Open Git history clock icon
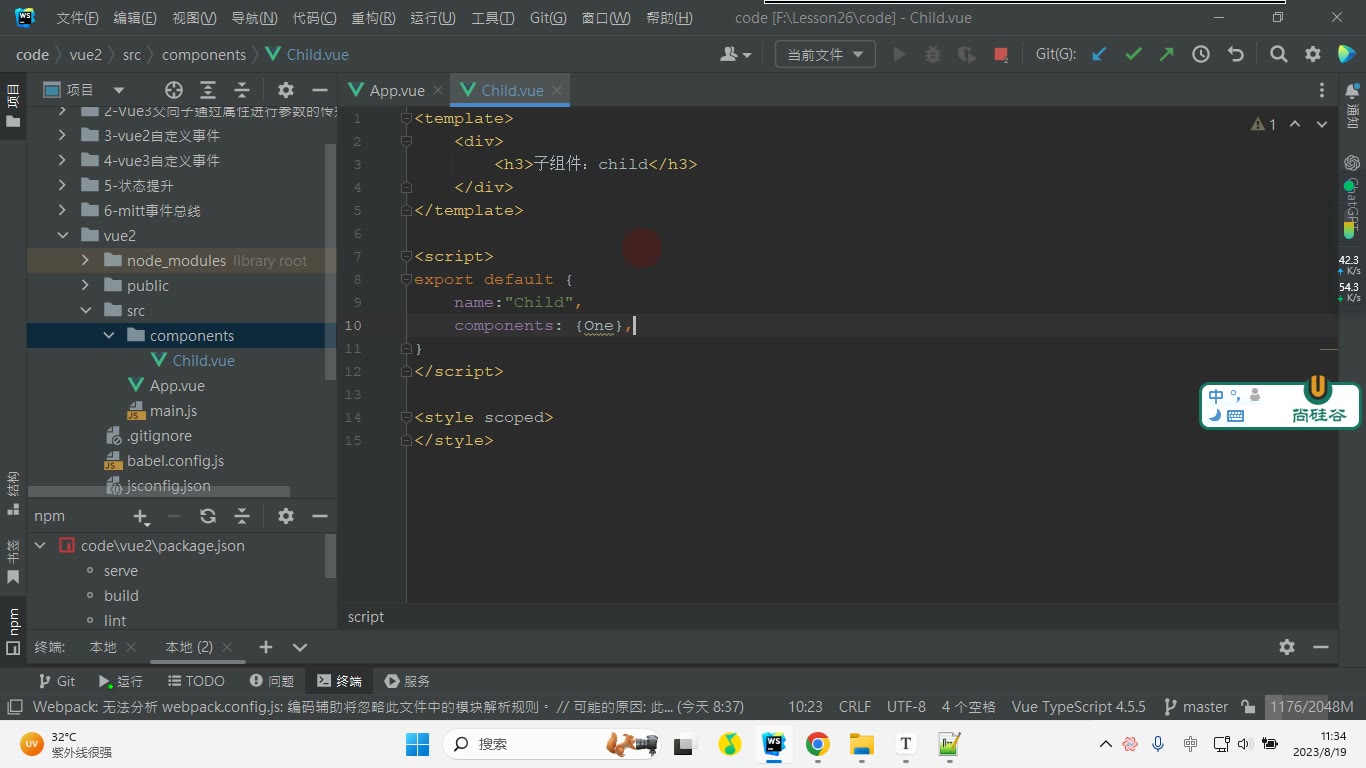Screen dimensions: 1366x768 point(1201,55)
